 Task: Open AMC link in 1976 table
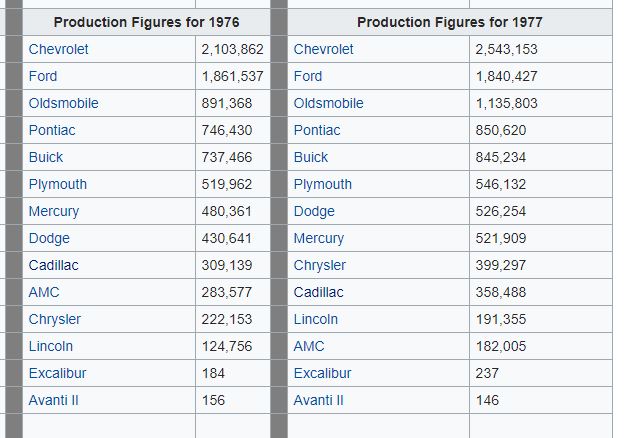(44, 292)
